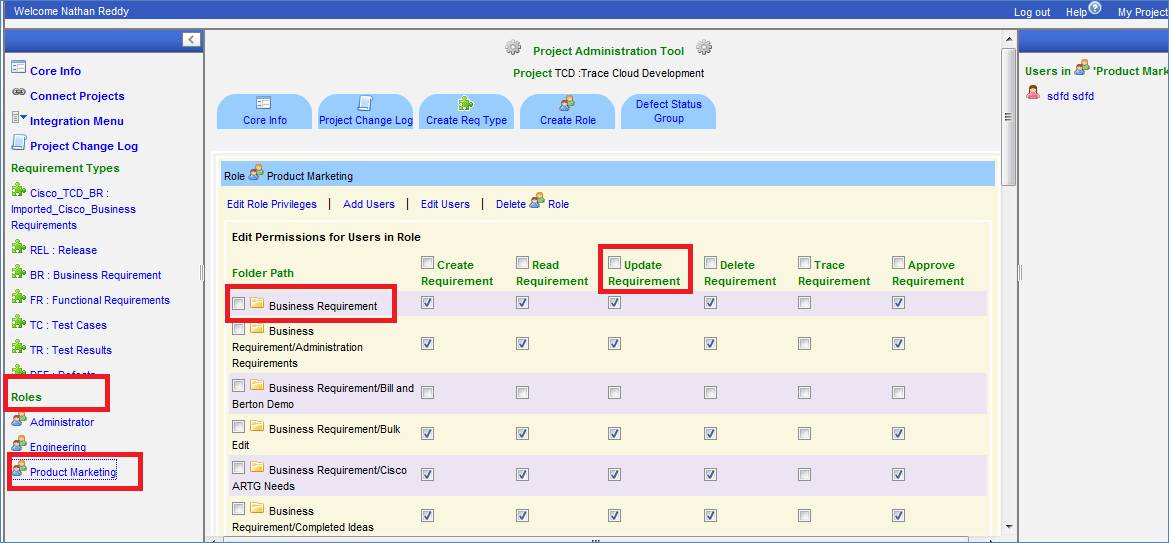
Task: Click the Engineering role users icon
Action: (19, 444)
